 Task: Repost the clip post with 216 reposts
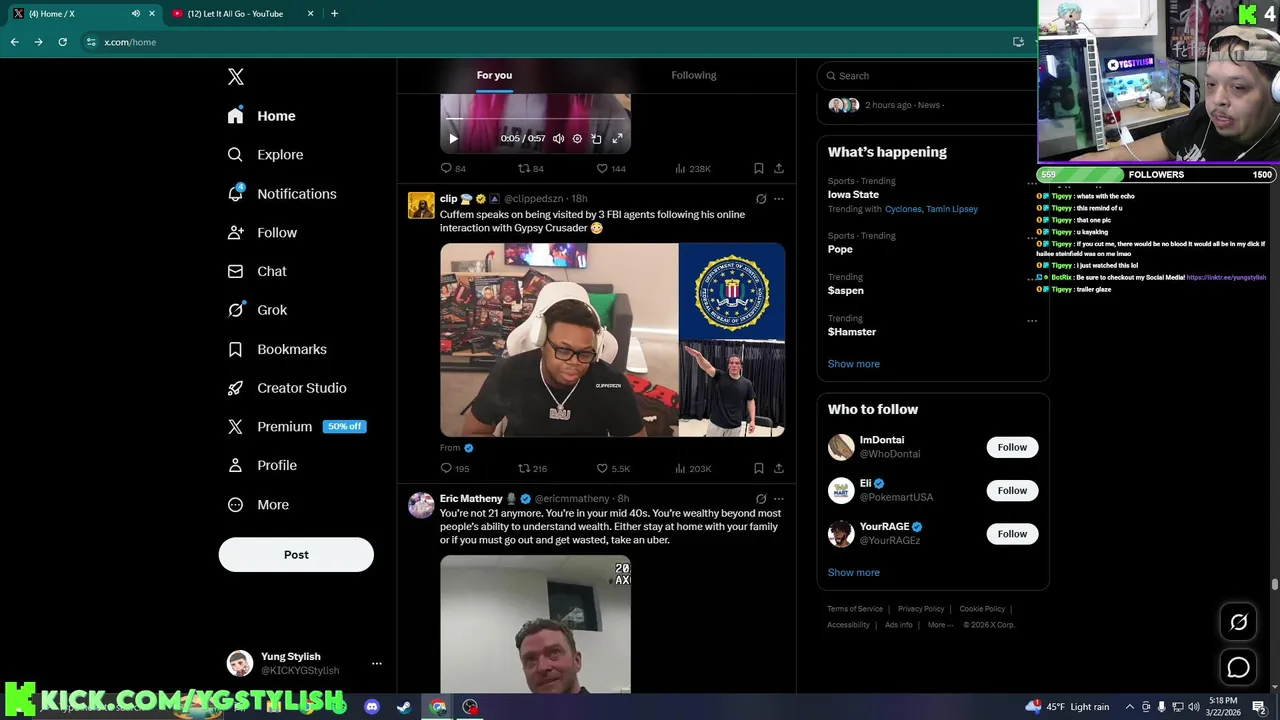(532, 468)
